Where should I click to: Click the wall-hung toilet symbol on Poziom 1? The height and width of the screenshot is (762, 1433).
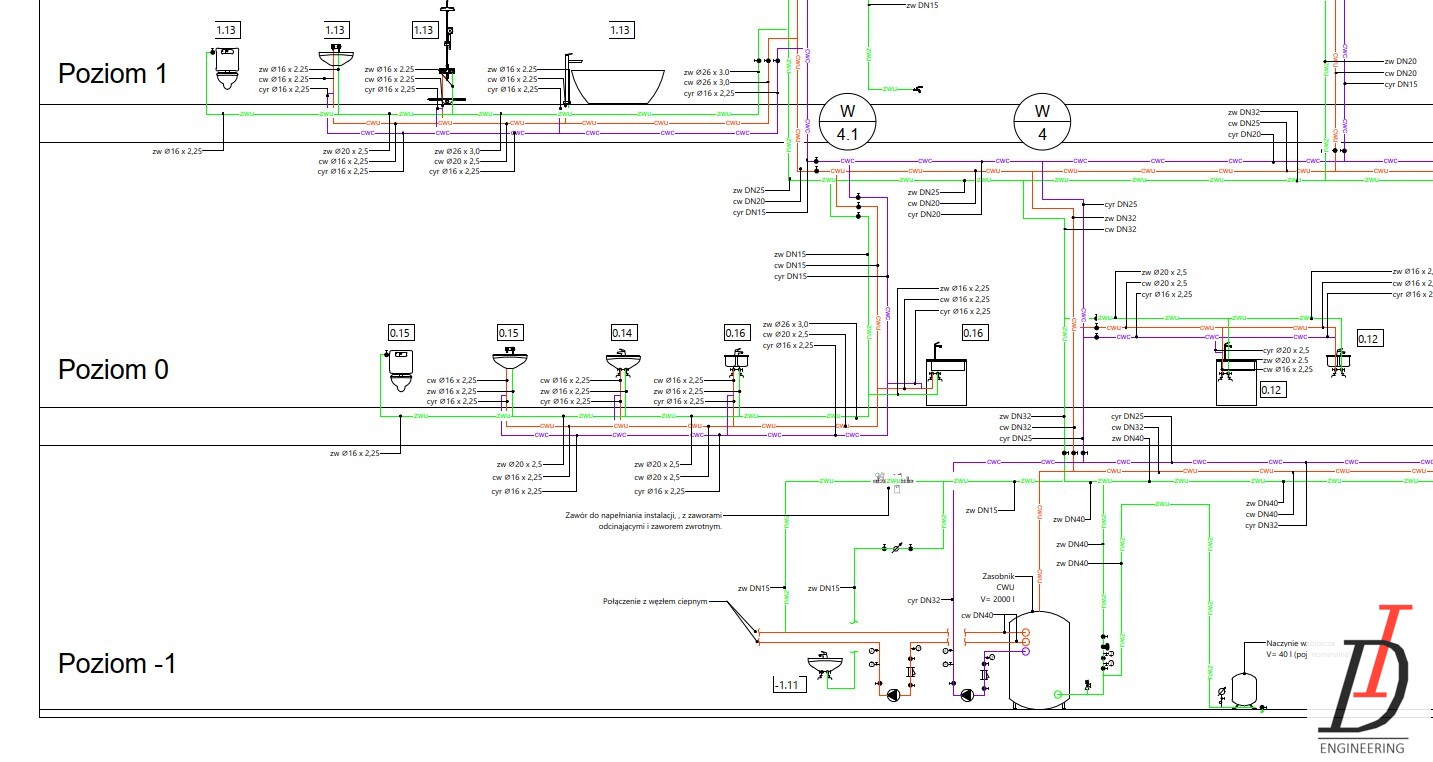coord(228,67)
